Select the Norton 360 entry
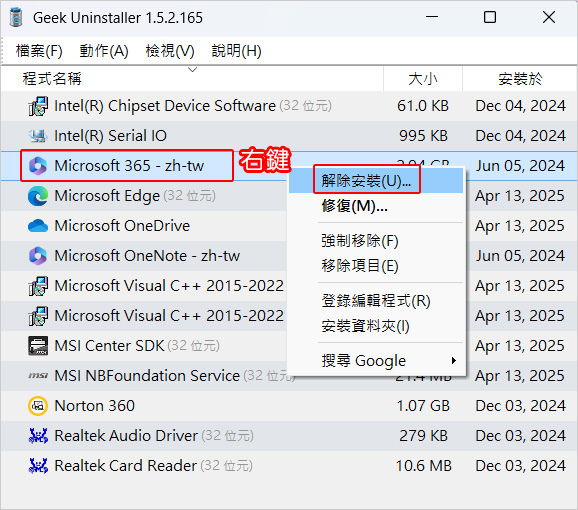The height and width of the screenshot is (510, 578). pos(94,406)
